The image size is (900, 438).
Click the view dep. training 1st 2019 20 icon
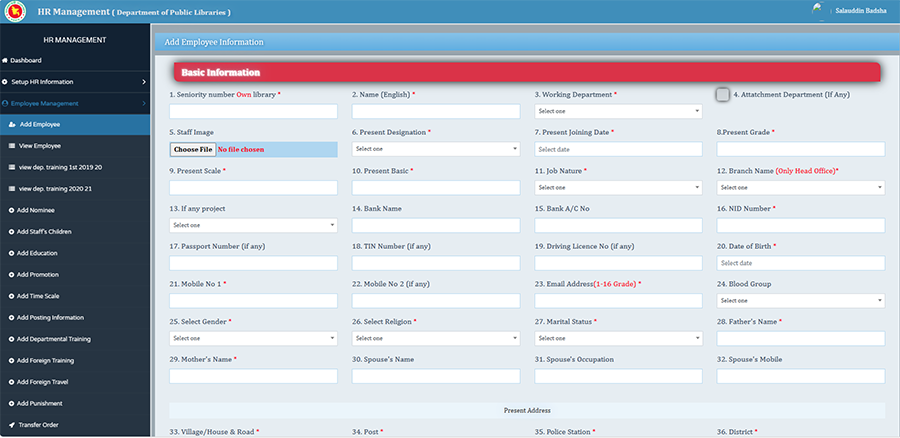click(x=12, y=167)
